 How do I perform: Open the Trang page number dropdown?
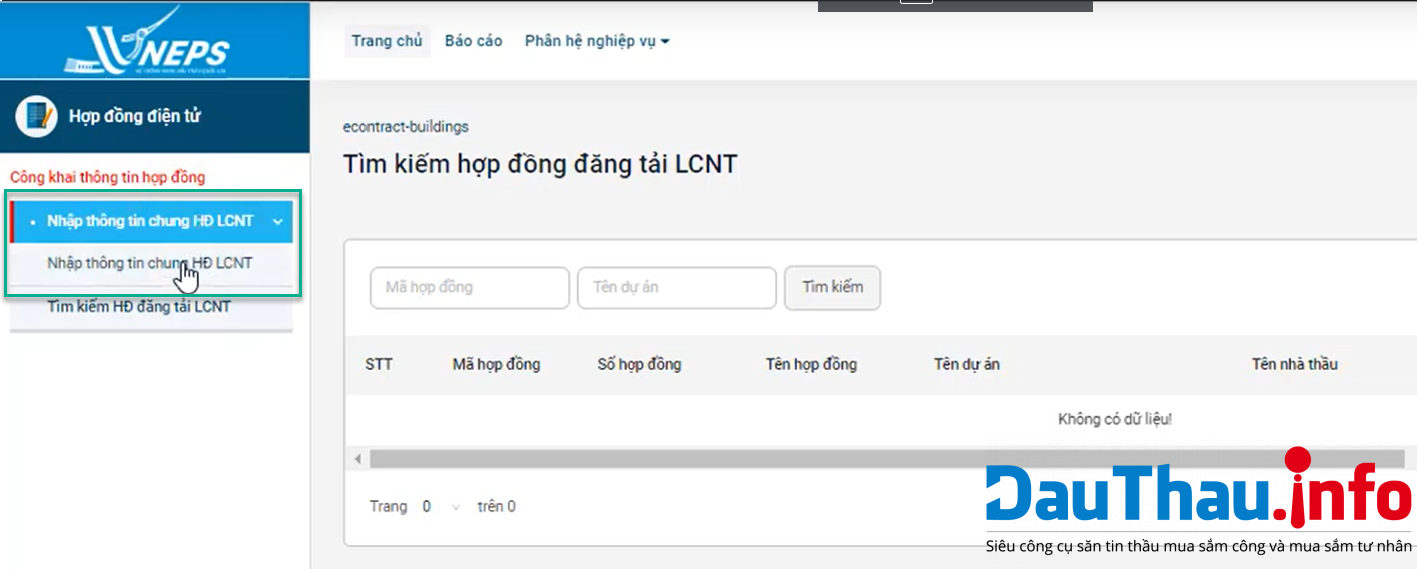[x=440, y=507]
